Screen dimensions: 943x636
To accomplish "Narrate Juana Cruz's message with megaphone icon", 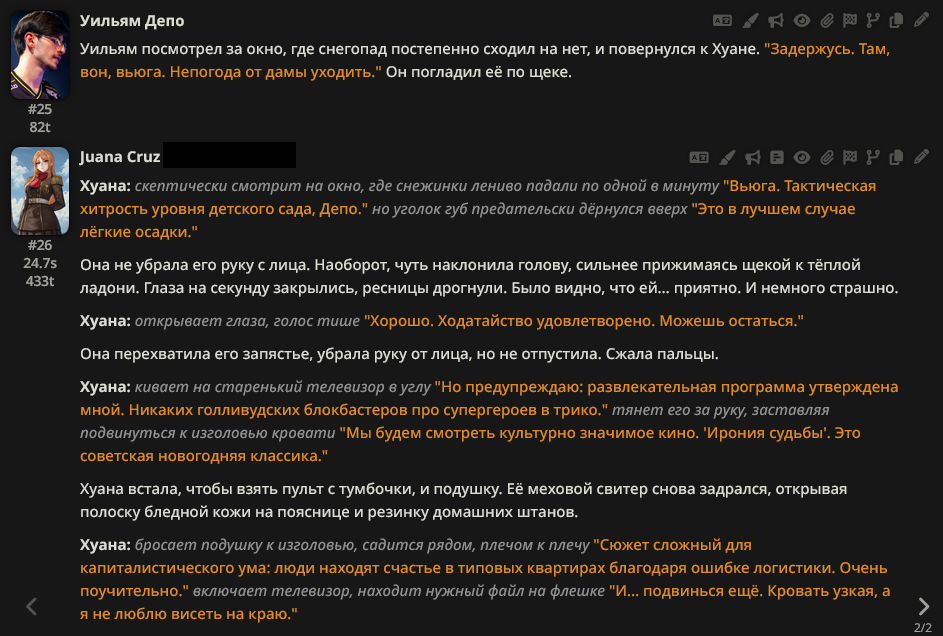I will pyautogui.click(x=752, y=157).
